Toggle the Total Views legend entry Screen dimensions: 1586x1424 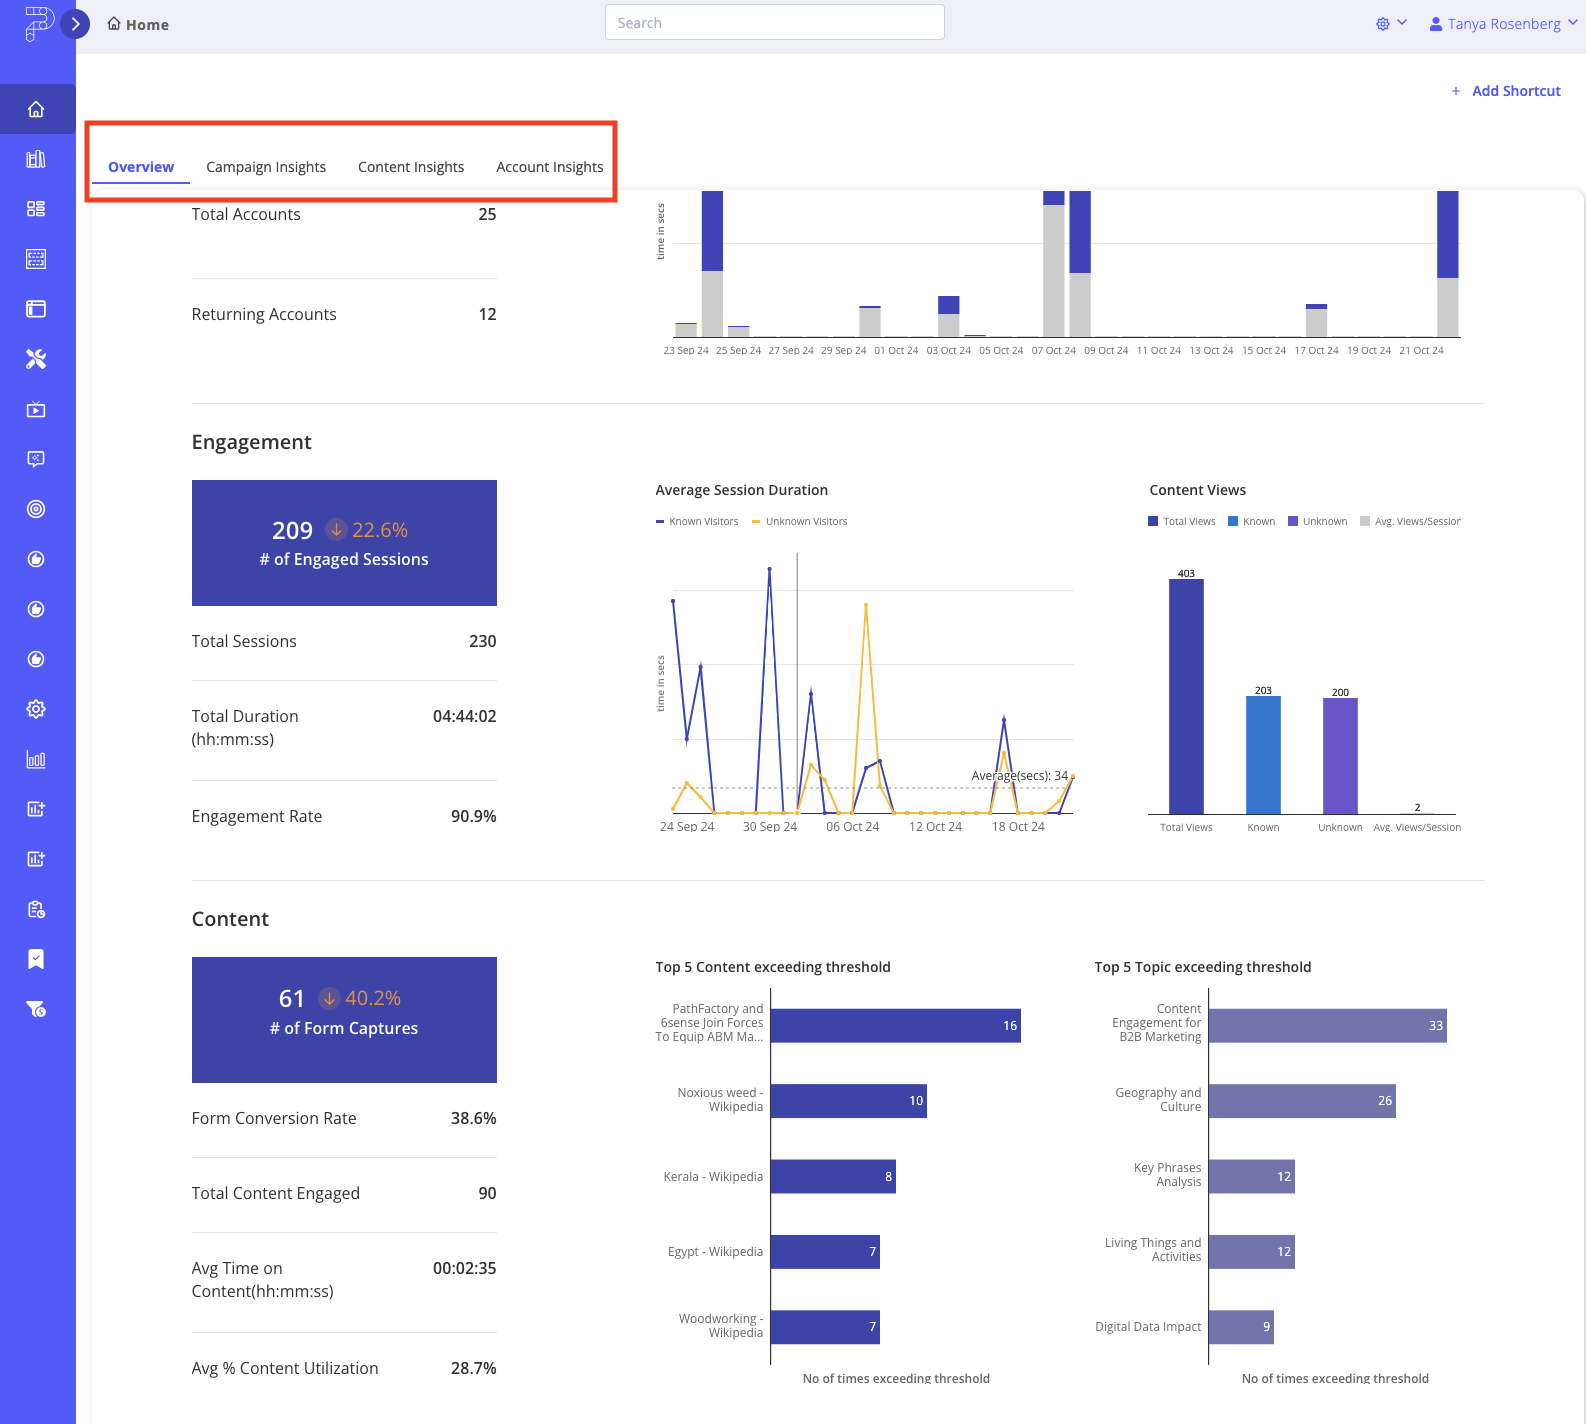coord(1182,521)
